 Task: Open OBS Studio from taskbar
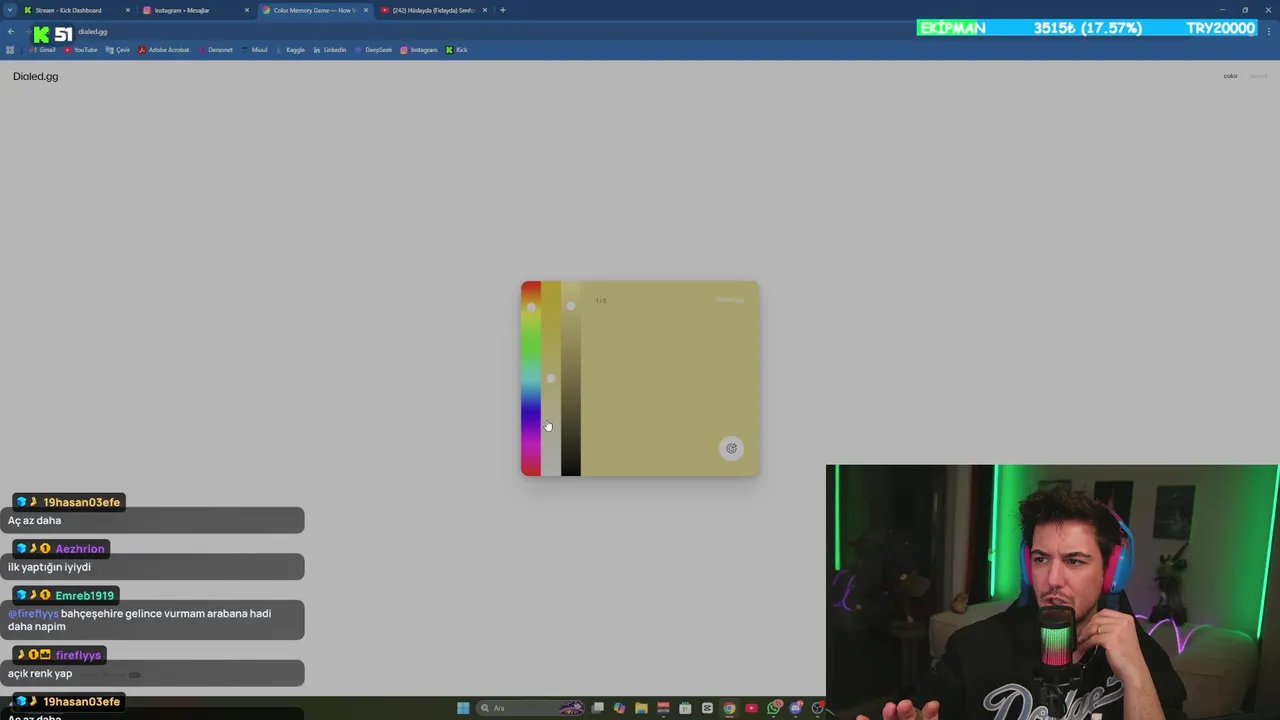click(x=817, y=708)
